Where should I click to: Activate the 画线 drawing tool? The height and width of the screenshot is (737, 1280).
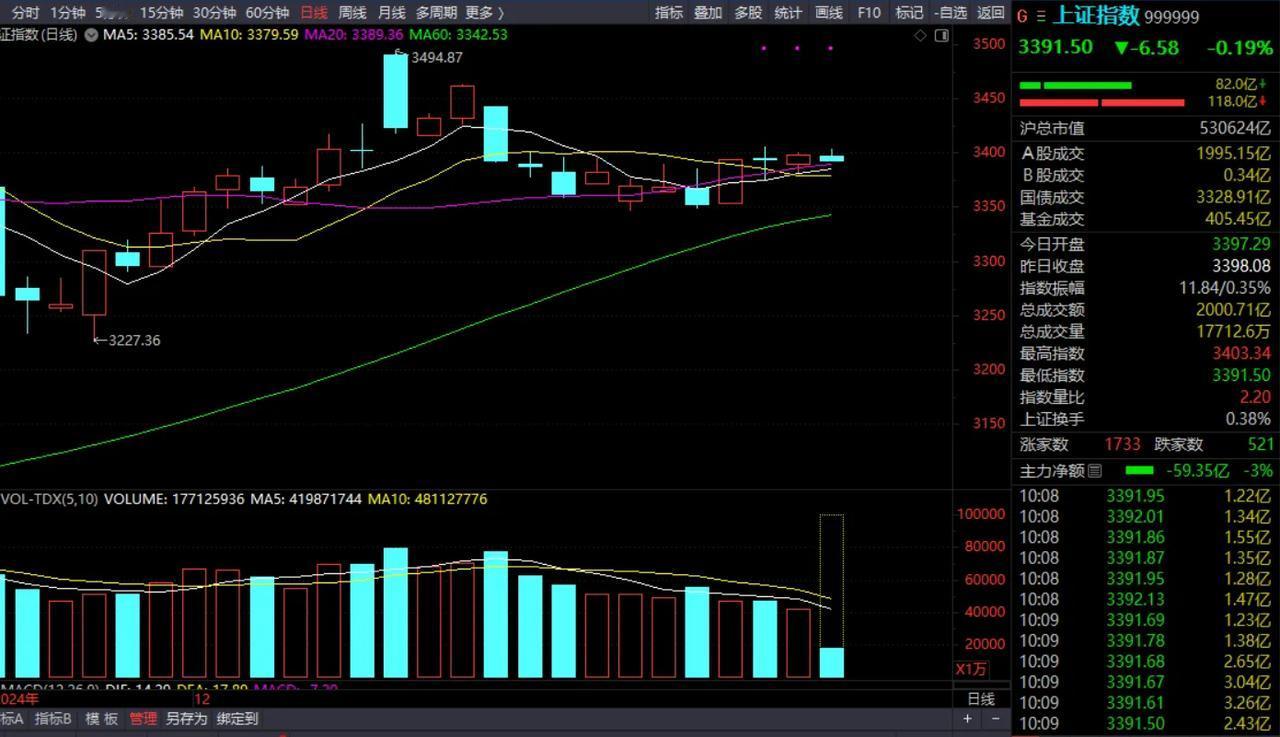pos(829,13)
